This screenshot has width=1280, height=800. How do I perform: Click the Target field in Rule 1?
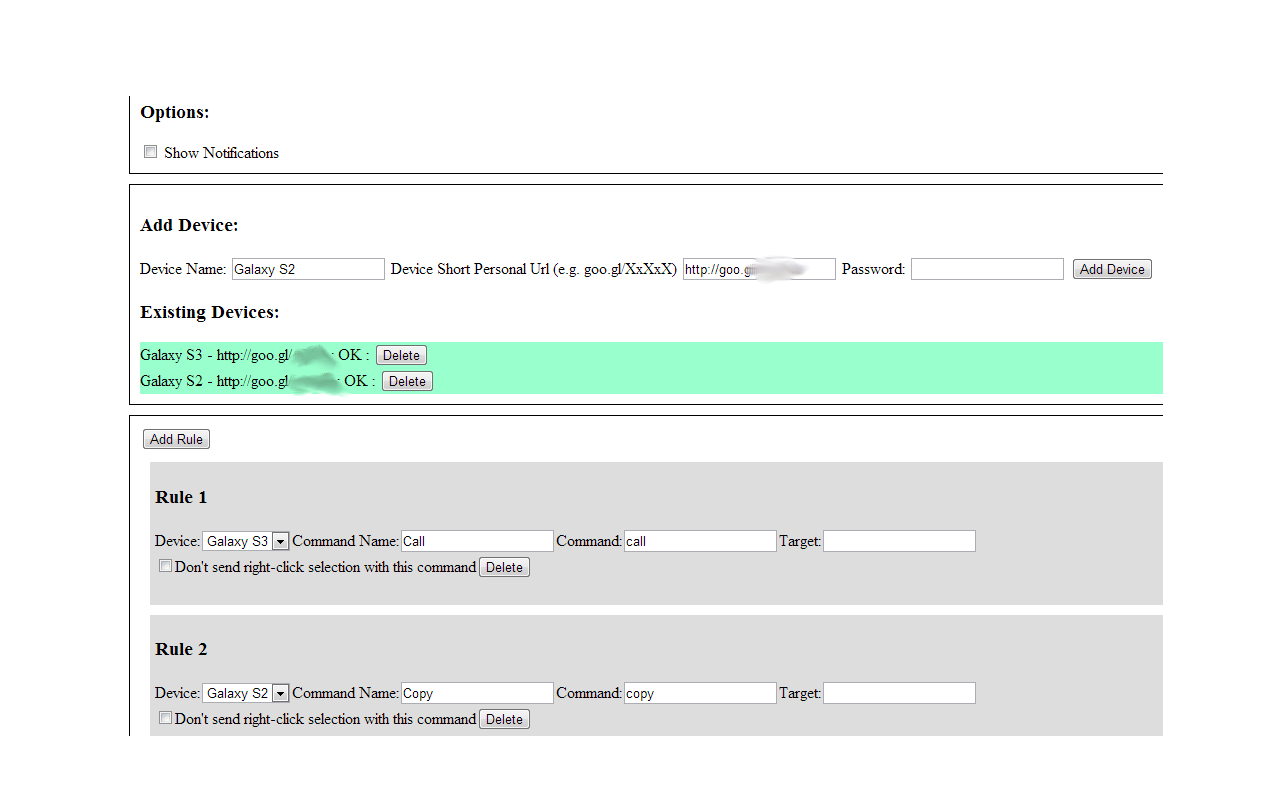pyautogui.click(x=899, y=540)
